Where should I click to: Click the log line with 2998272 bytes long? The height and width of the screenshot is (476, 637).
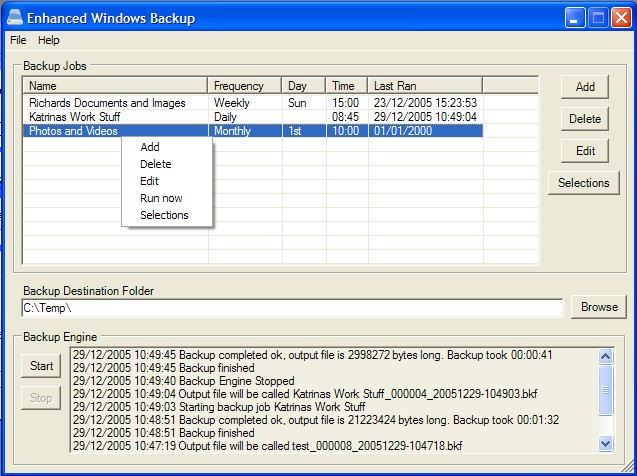click(312, 355)
